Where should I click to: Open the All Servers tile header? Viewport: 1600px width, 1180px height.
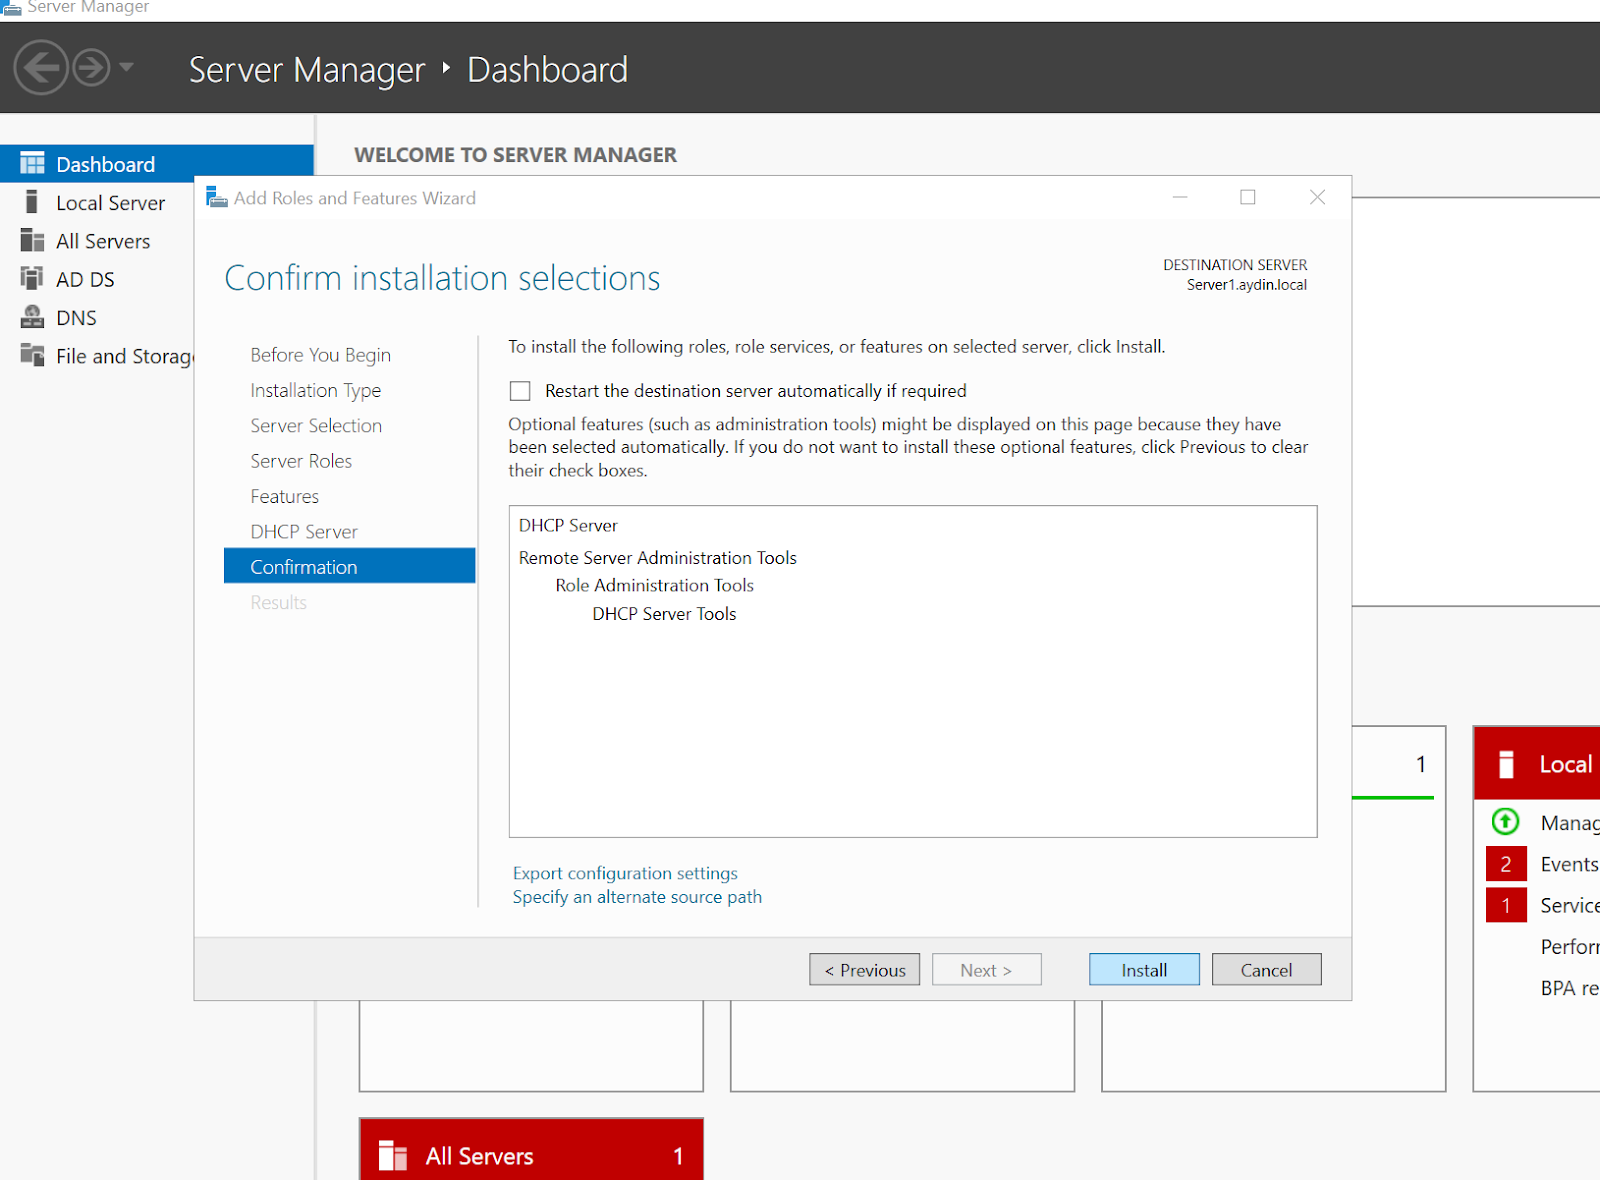click(531, 1150)
